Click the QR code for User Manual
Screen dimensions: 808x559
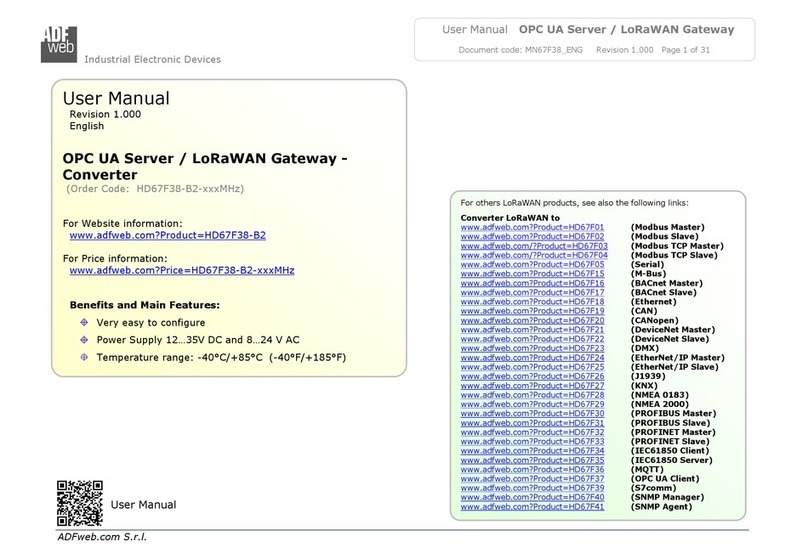pos(80,503)
